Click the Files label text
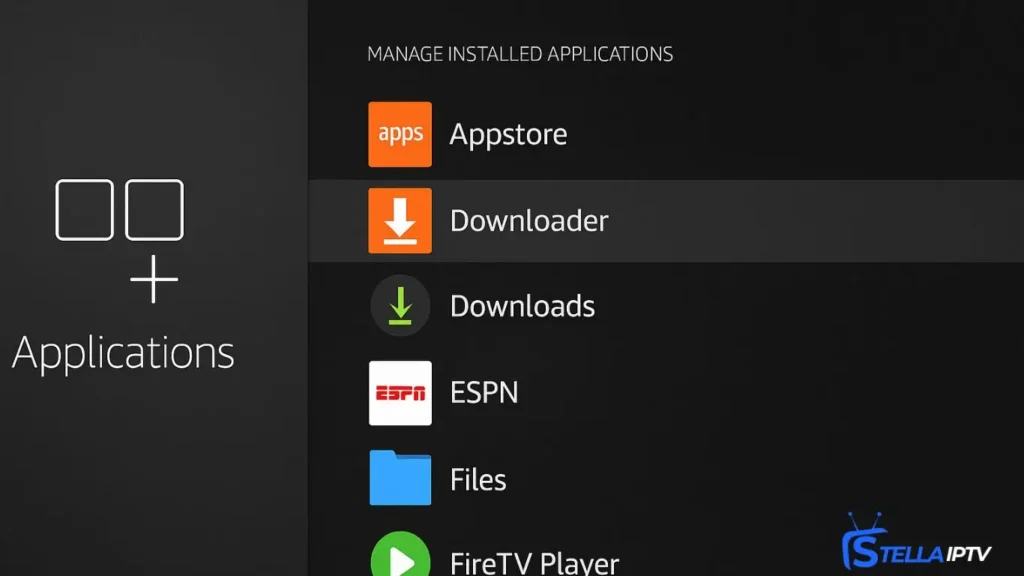This screenshot has height=576, width=1024. pos(478,479)
